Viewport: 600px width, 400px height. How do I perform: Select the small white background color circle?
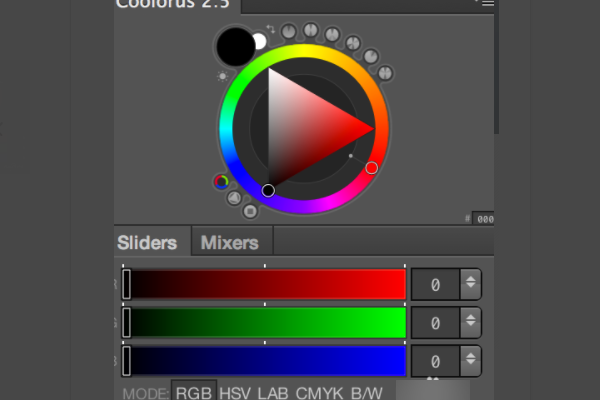click(x=259, y=41)
